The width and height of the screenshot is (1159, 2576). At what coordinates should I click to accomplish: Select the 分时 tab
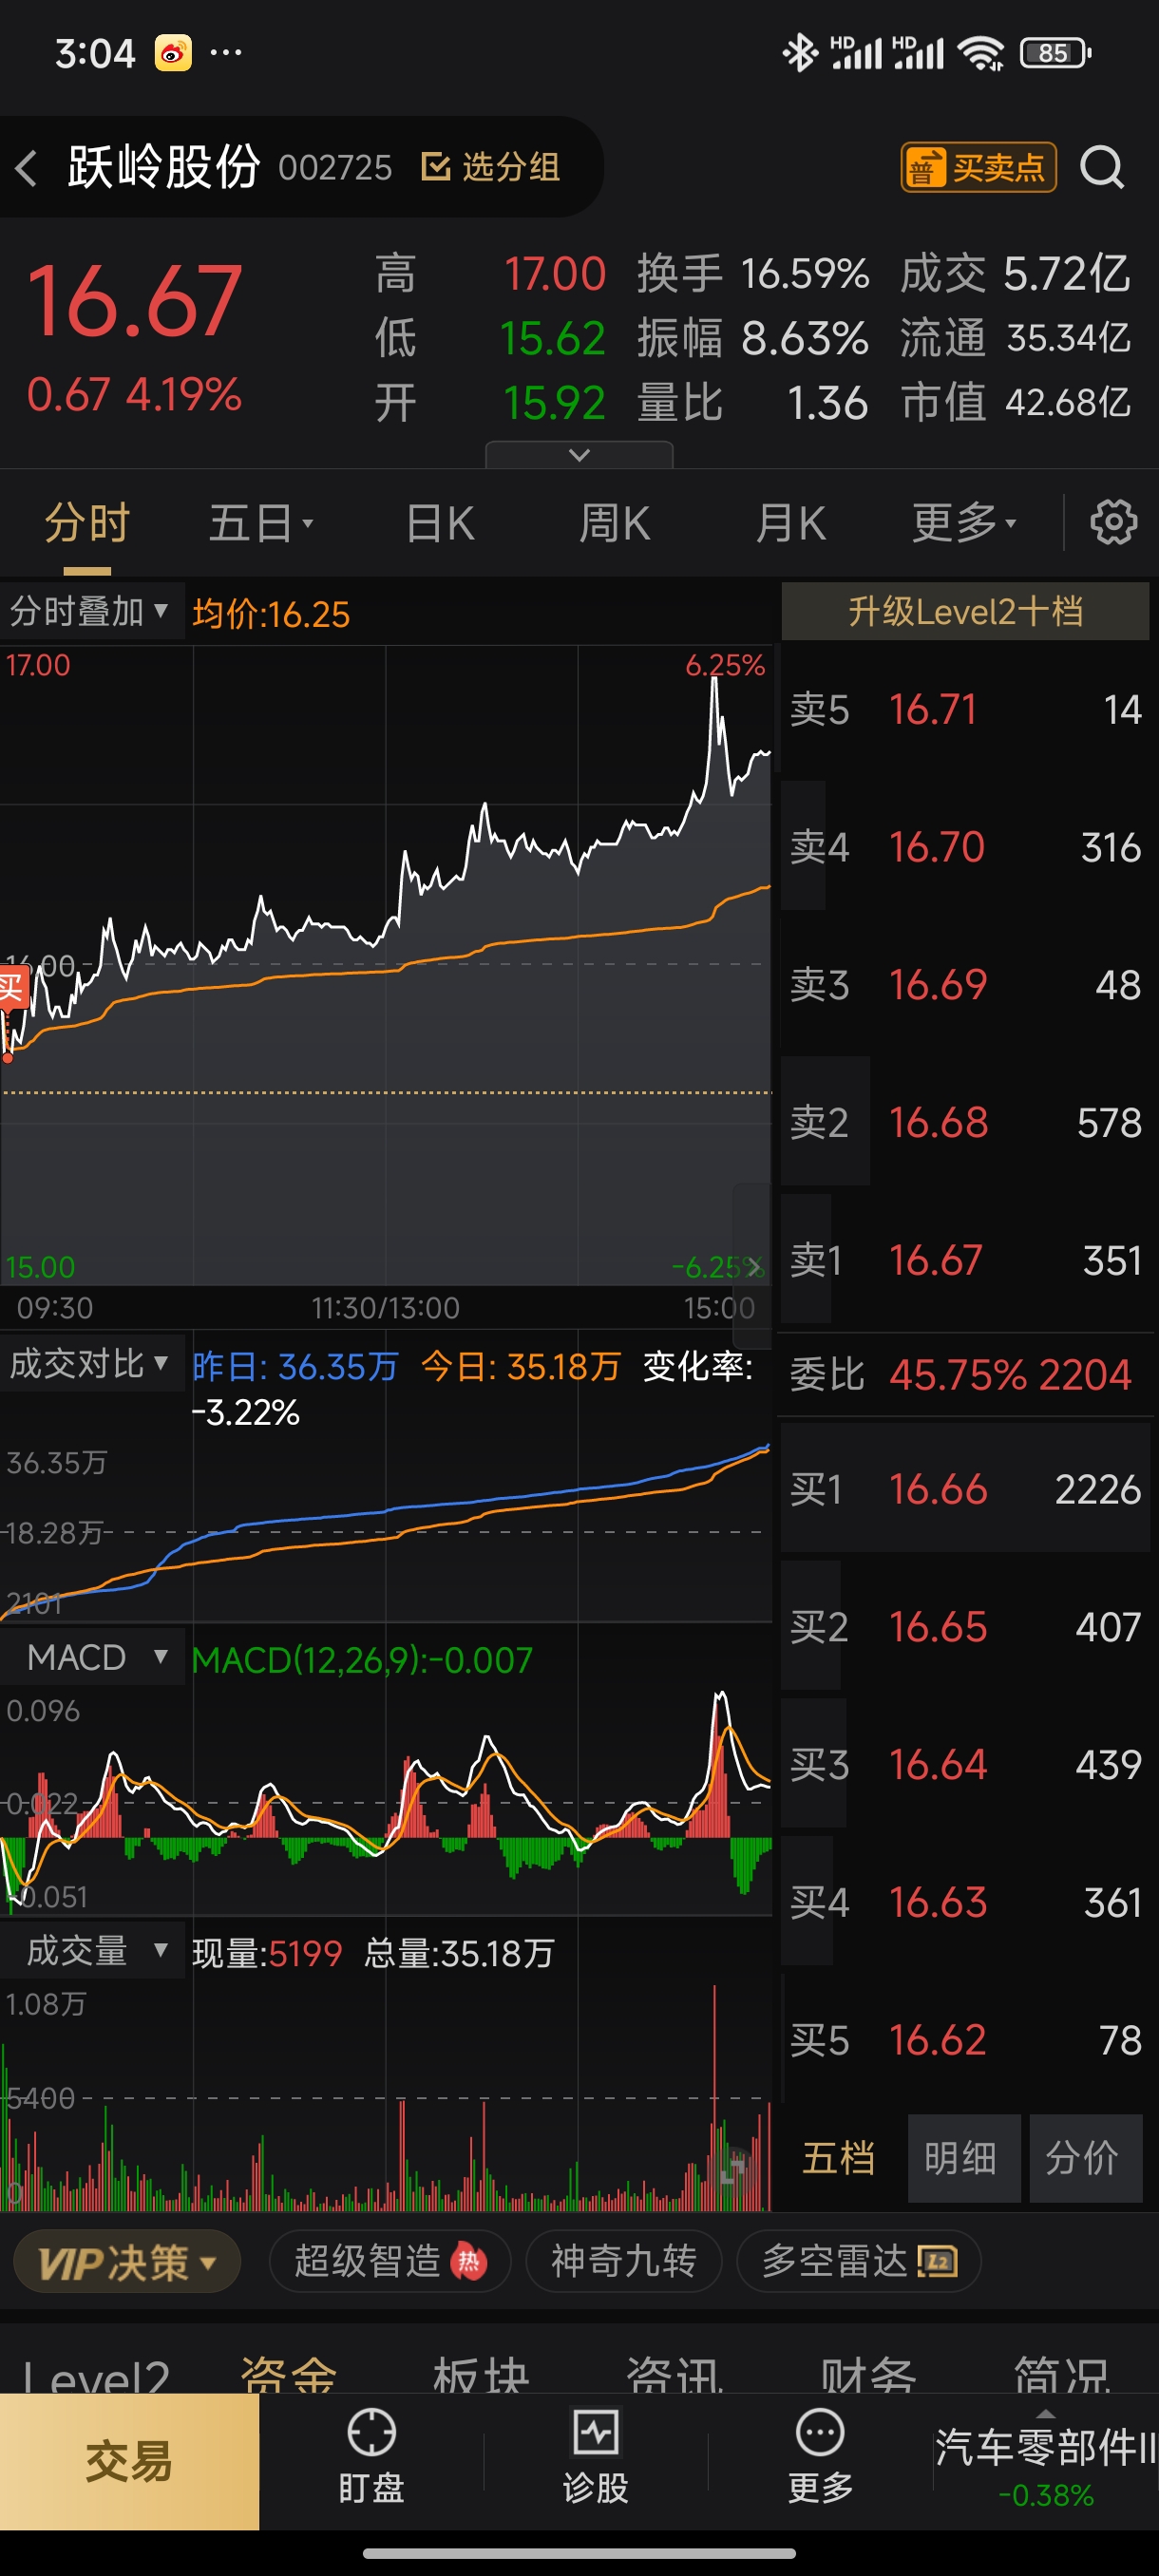(87, 523)
